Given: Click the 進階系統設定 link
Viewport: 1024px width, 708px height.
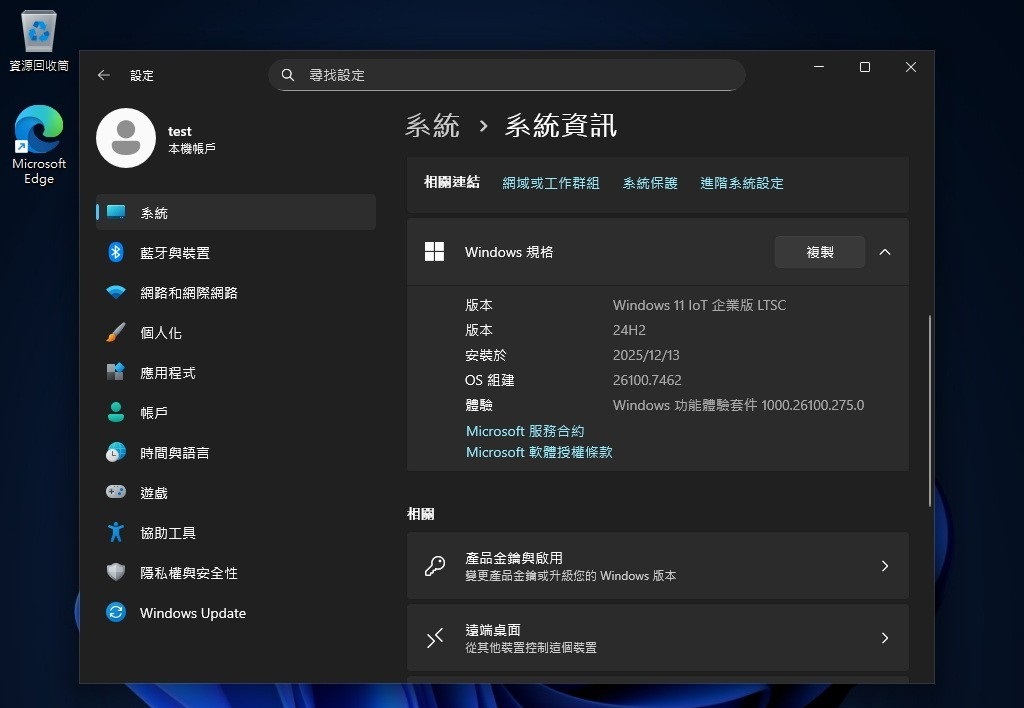Looking at the screenshot, I should tap(741, 183).
